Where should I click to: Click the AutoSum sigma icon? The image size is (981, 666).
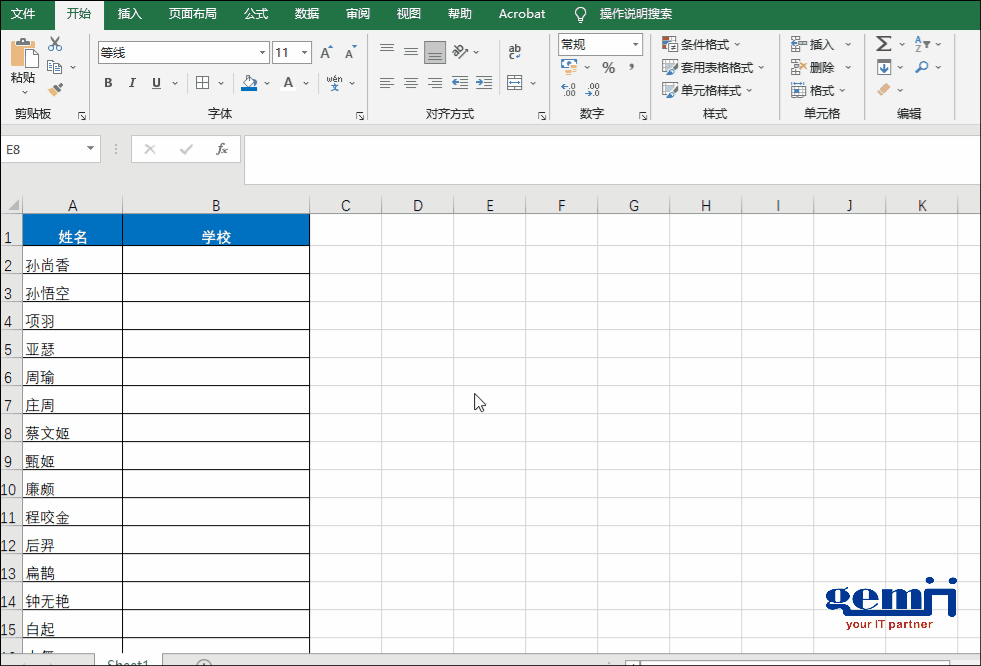(883, 44)
